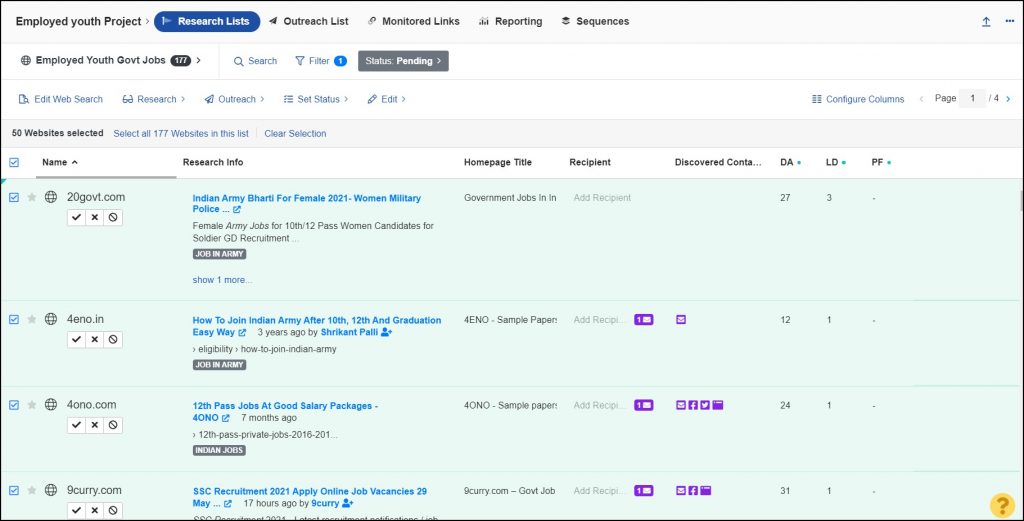1024x521 pixels.
Task: Open the Reporting tab
Action: (511, 22)
